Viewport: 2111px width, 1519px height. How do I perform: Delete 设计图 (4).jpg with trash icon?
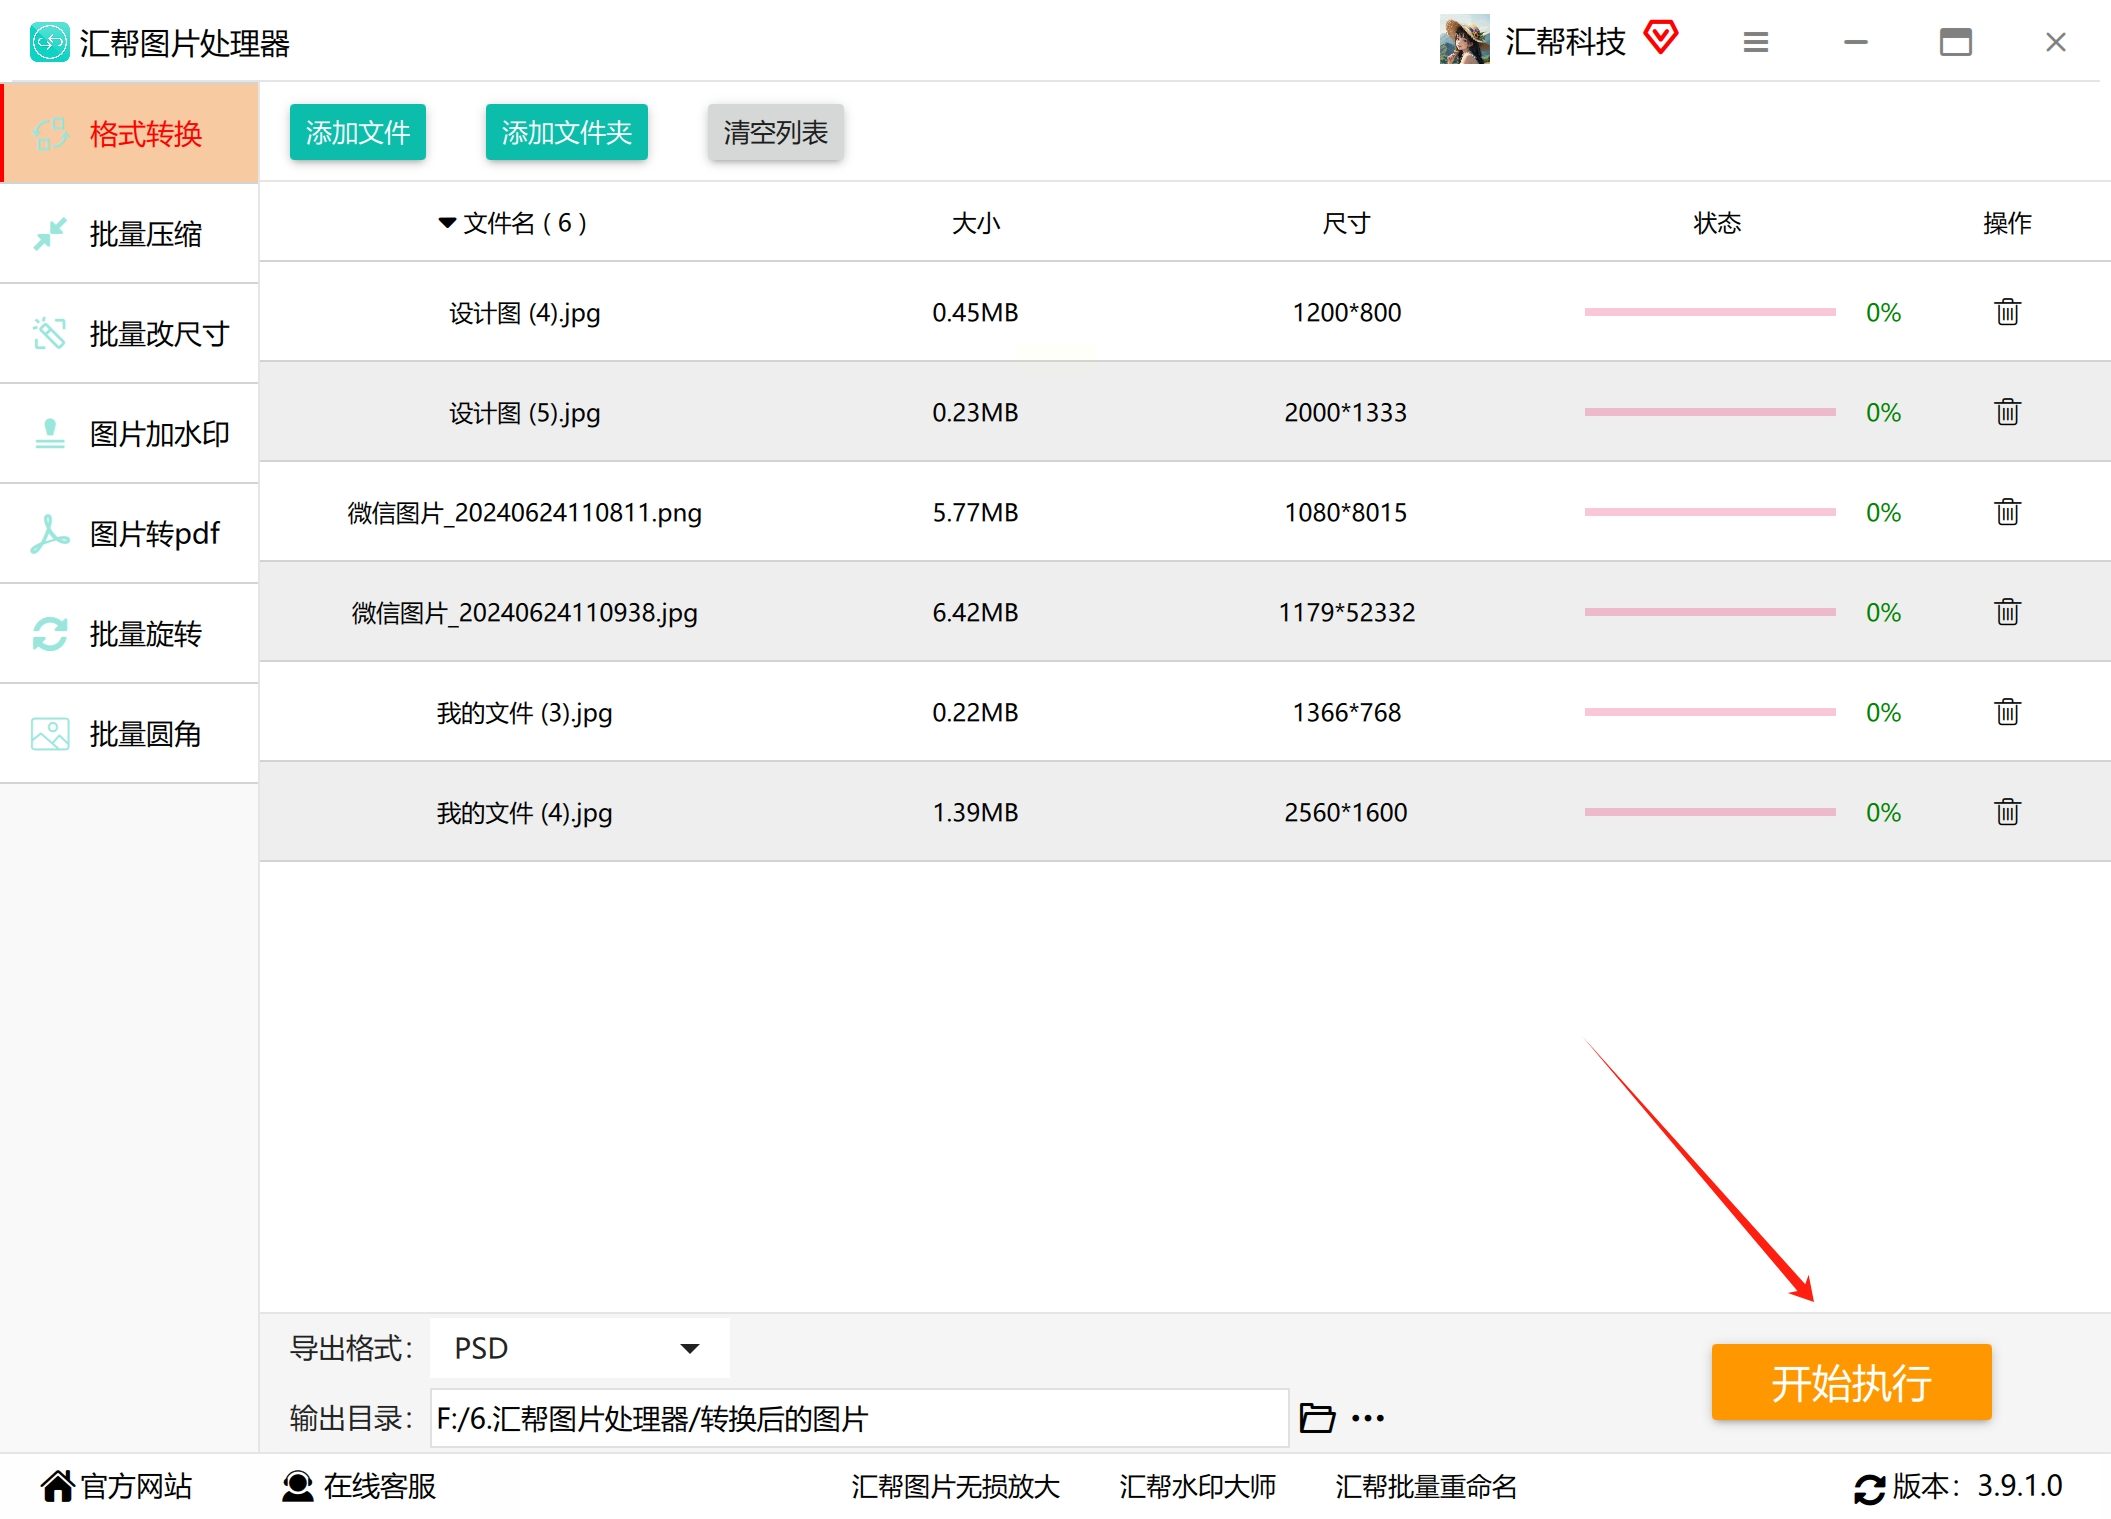pyautogui.click(x=2007, y=312)
